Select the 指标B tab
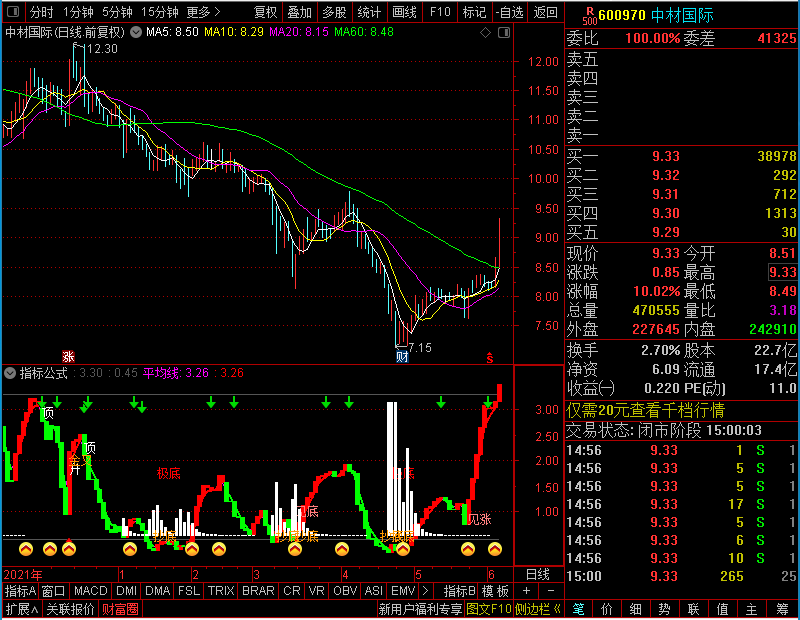The height and width of the screenshot is (620, 800). tap(460, 591)
